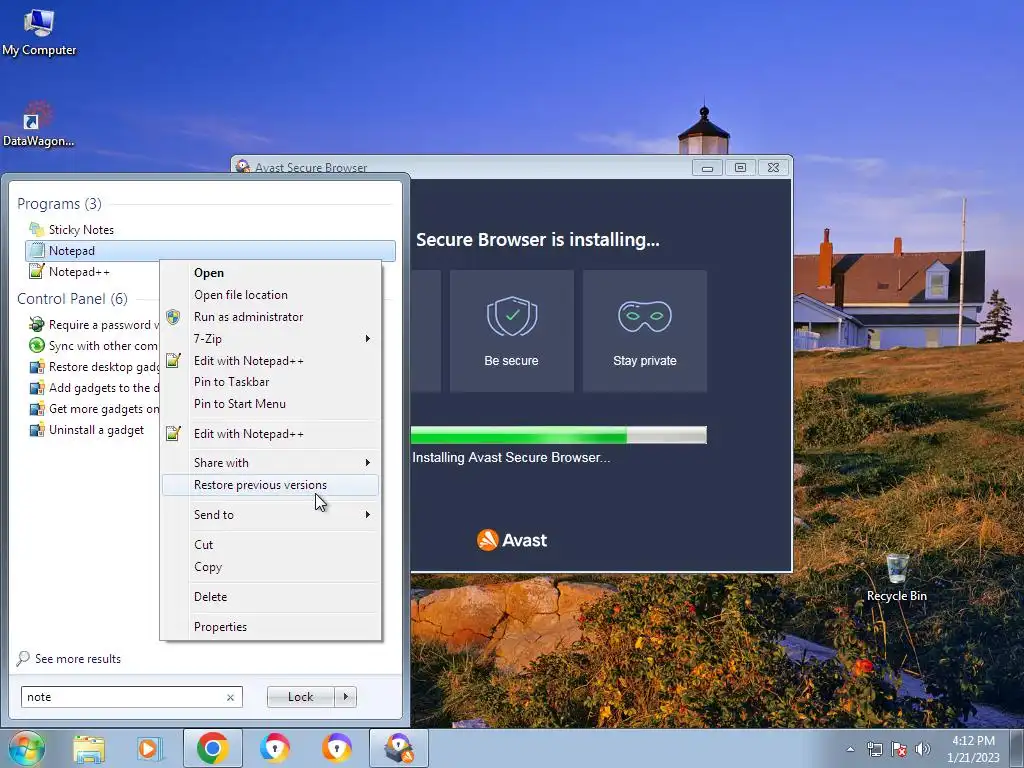Click the Notepad++ program icon
The height and width of the screenshot is (768, 1024).
(x=37, y=272)
